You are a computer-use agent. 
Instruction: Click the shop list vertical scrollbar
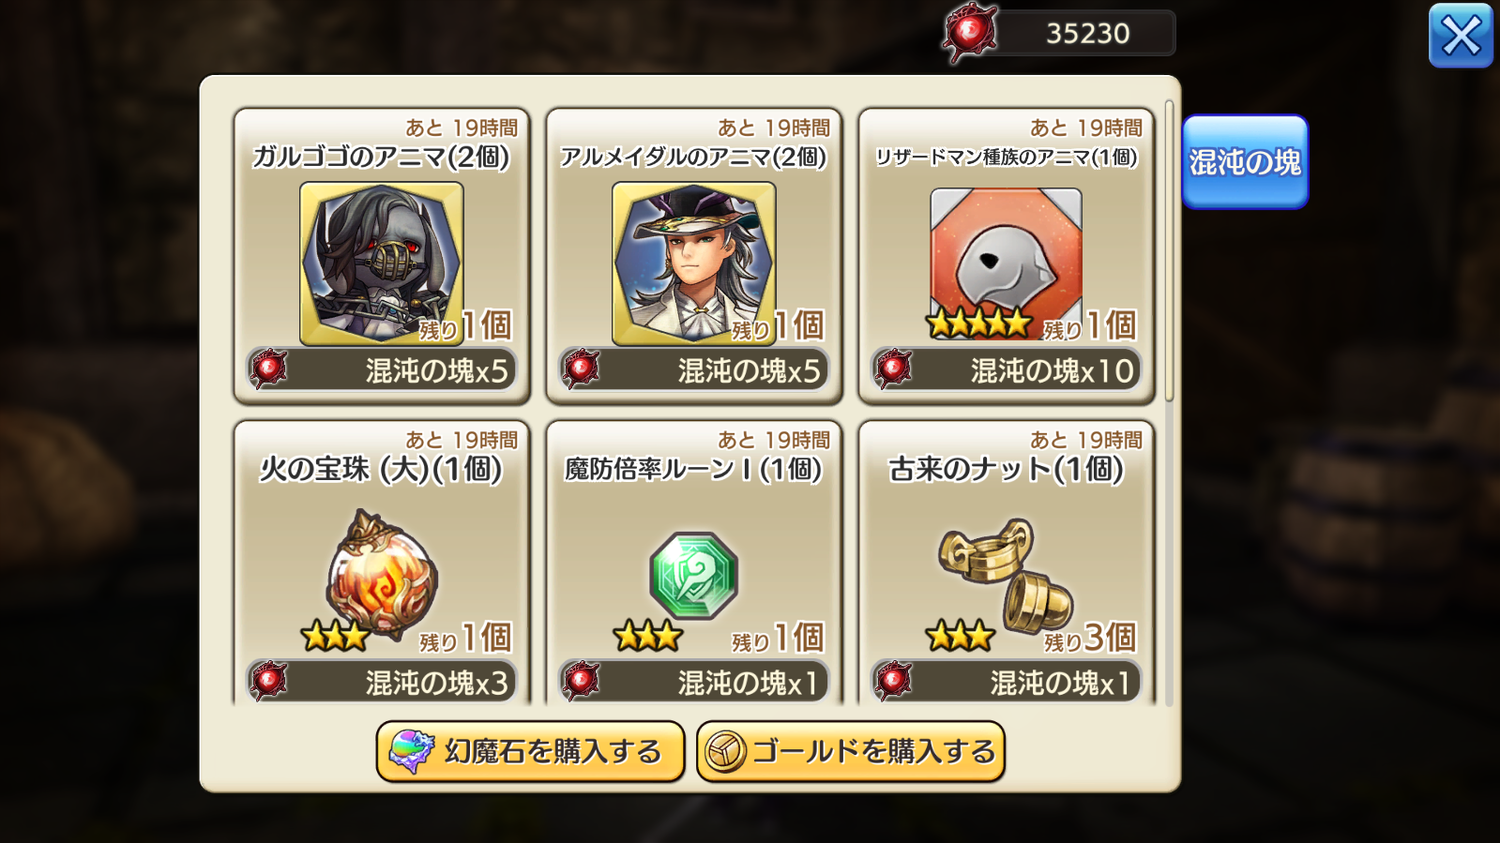tap(1169, 250)
